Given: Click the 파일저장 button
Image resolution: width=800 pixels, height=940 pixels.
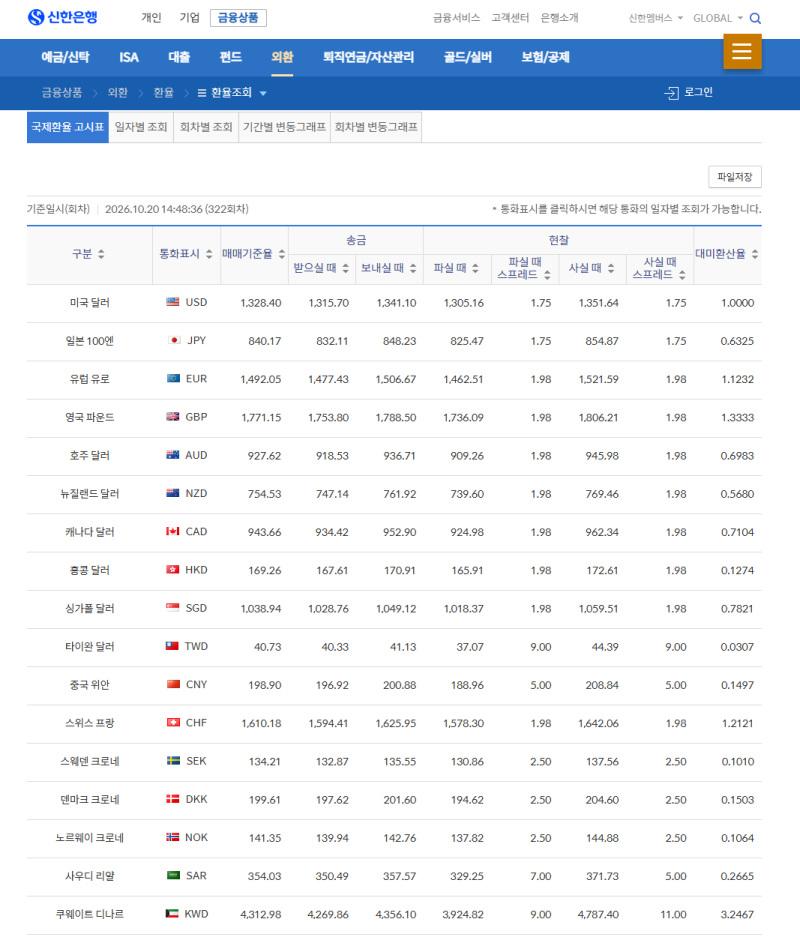Looking at the screenshot, I should coord(735,177).
